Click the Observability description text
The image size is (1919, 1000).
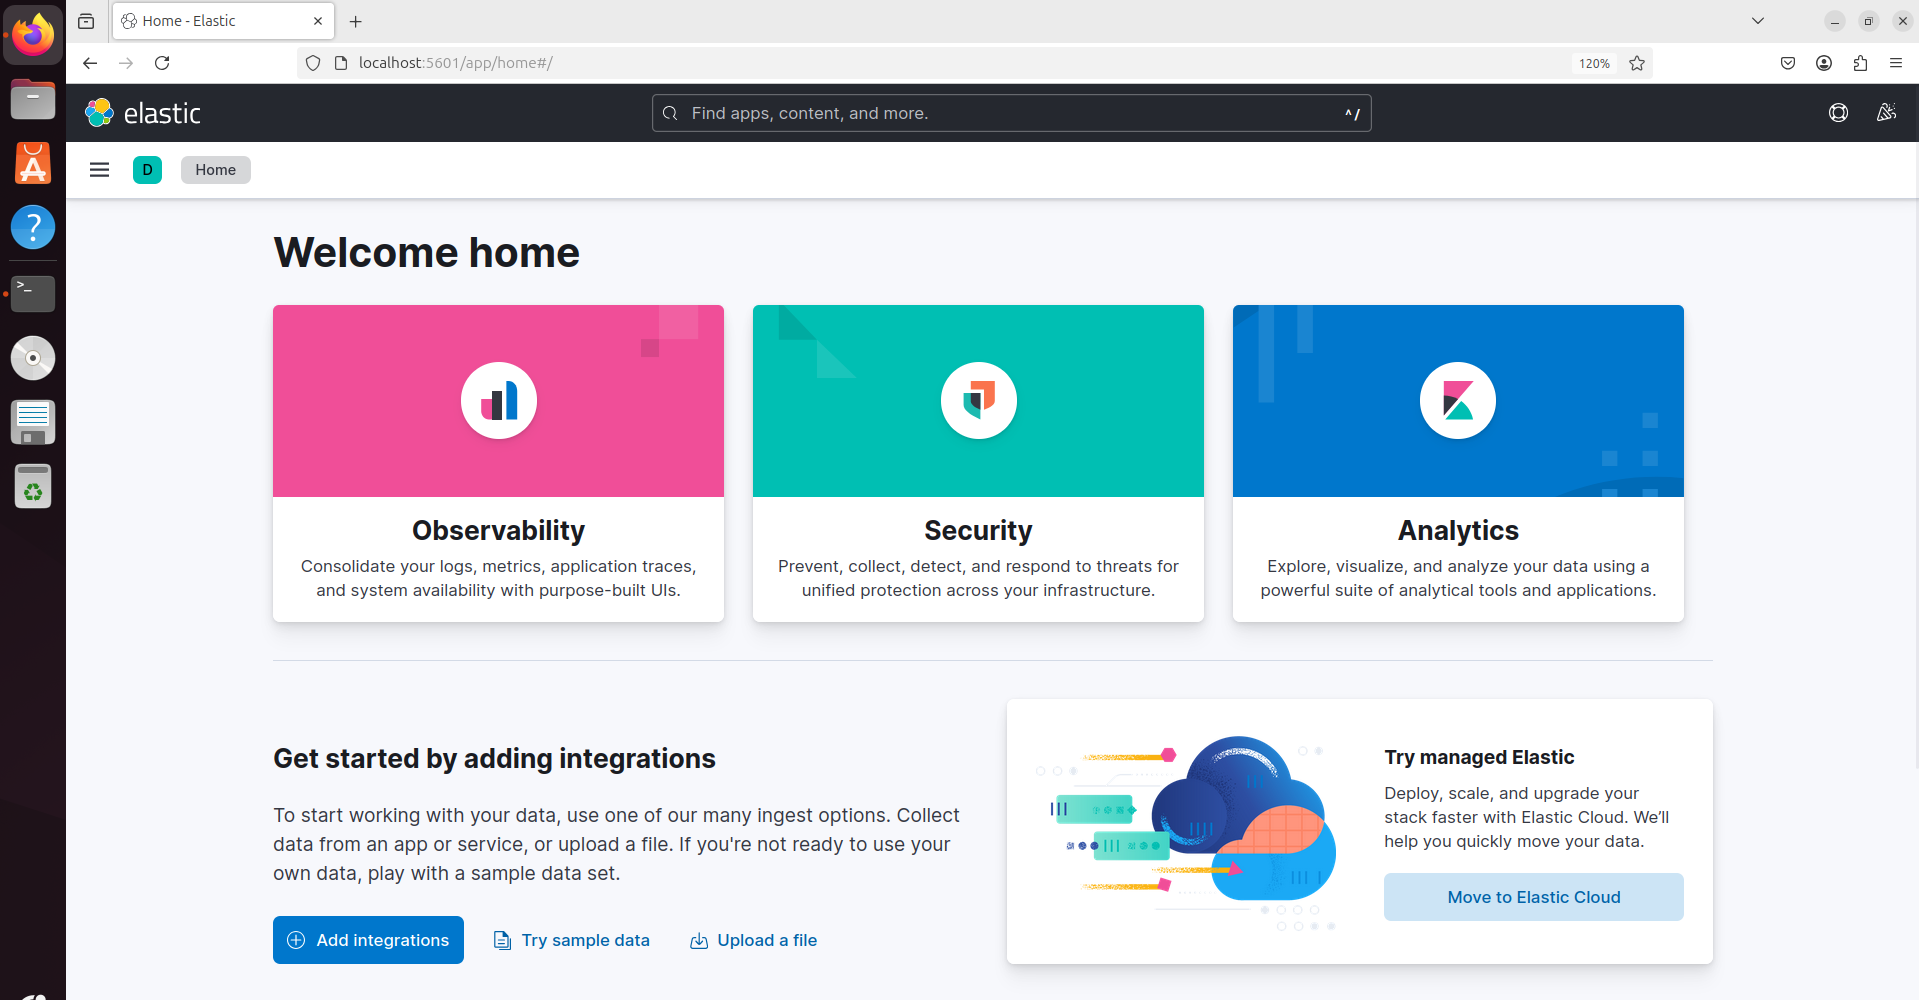tap(498, 578)
